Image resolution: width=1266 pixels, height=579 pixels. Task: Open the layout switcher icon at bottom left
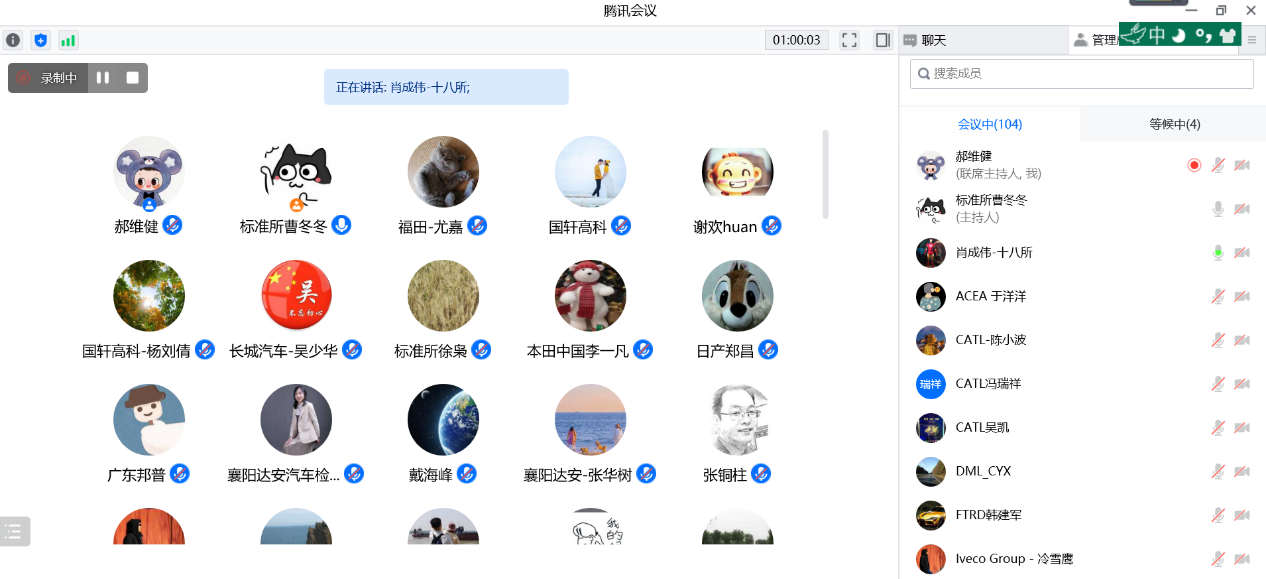(15, 531)
